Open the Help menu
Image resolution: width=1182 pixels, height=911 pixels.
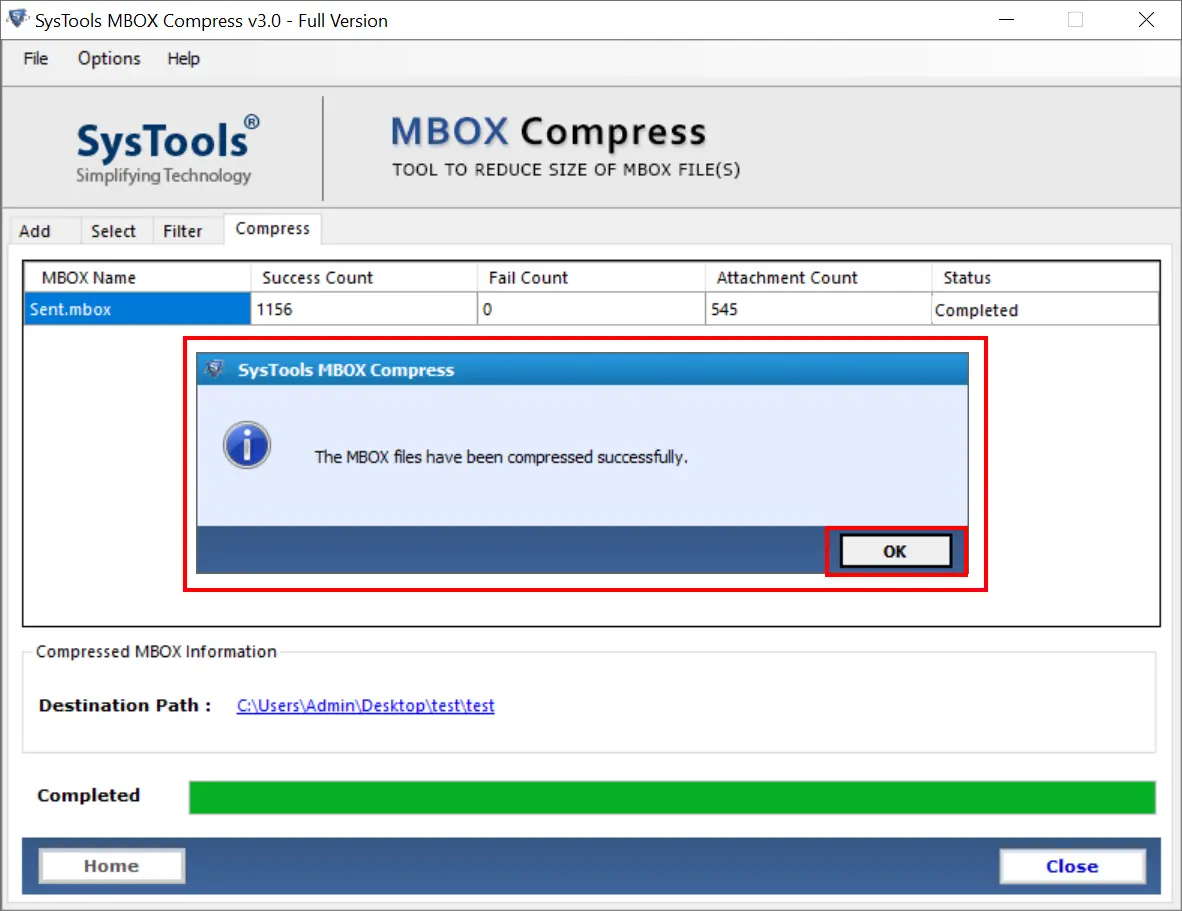183,59
